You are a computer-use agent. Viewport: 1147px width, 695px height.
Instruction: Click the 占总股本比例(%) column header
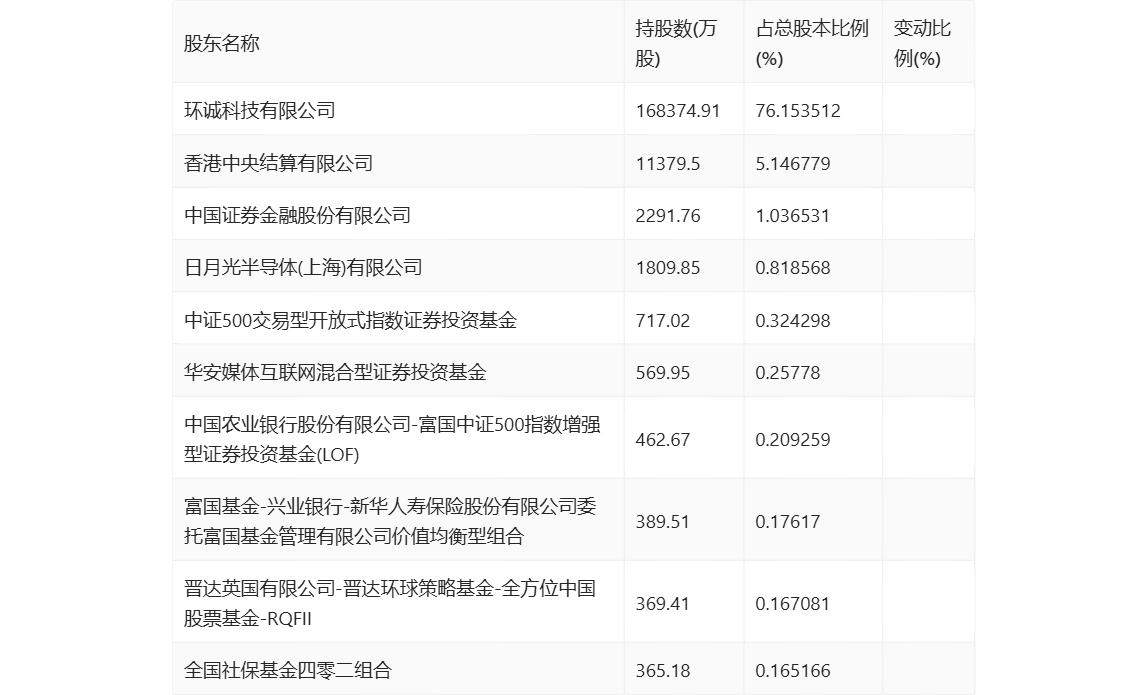point(812,43)
